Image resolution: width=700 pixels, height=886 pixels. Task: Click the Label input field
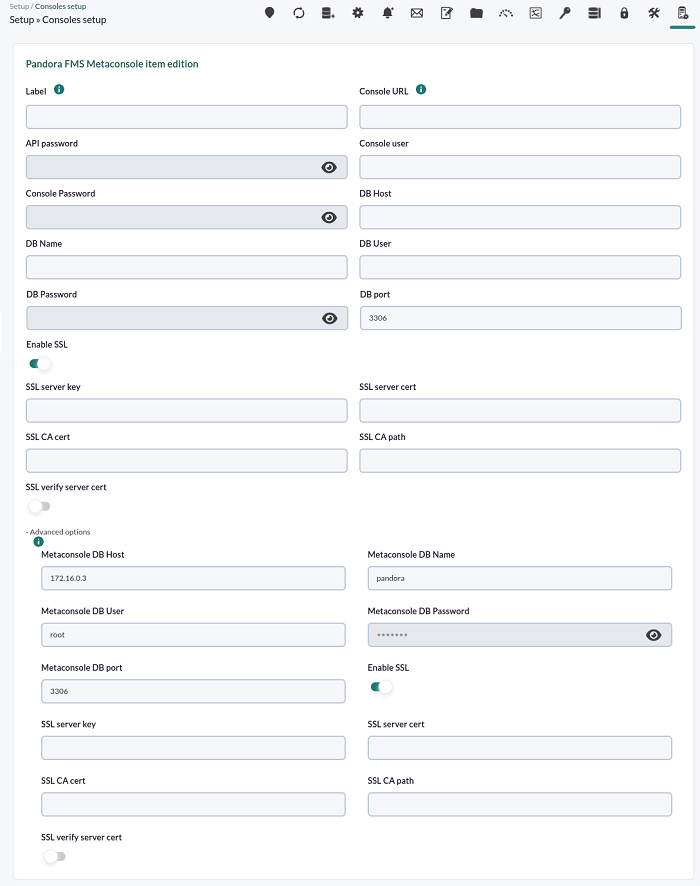187,117
